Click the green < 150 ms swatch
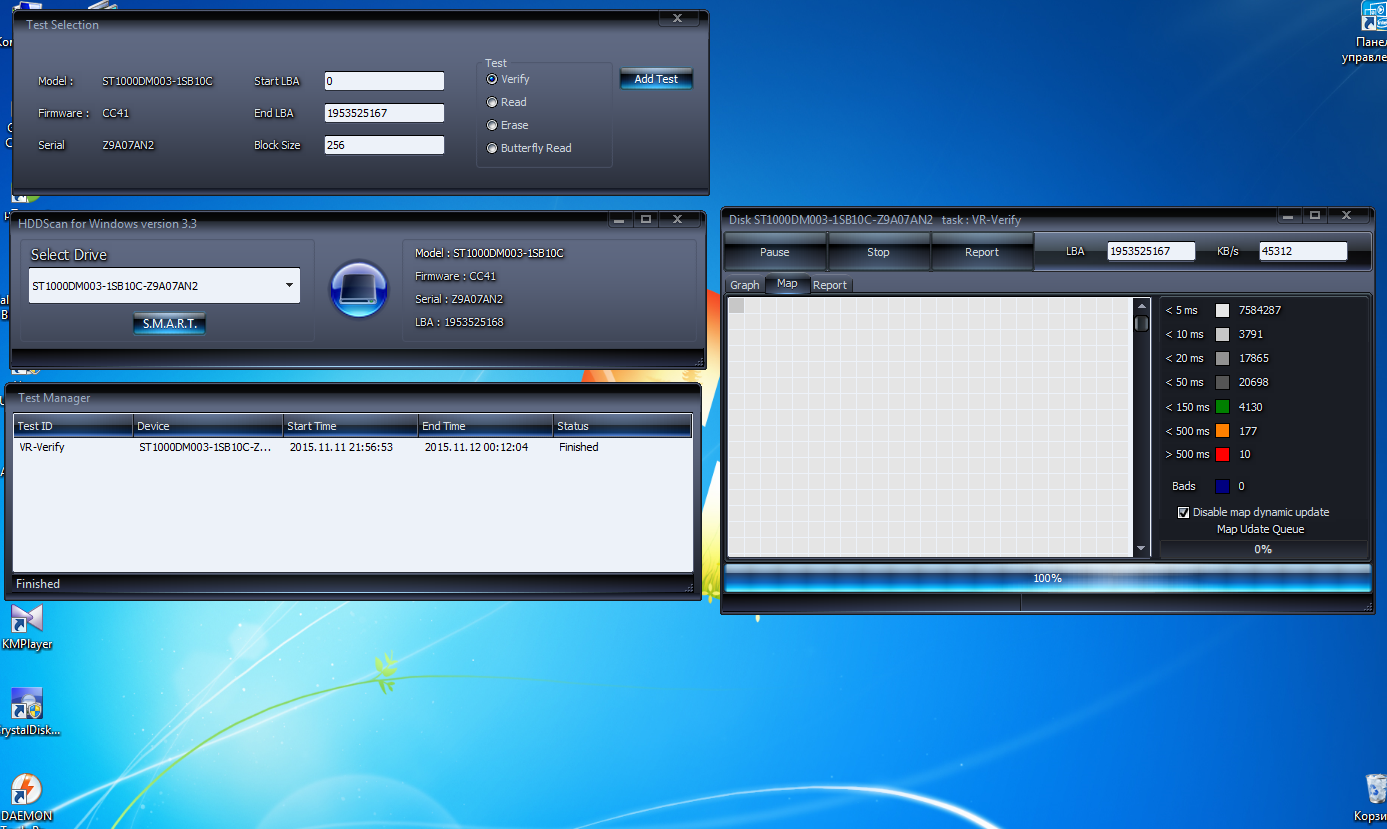This screenshot has width=1387, height=829. click(1222, 407)
